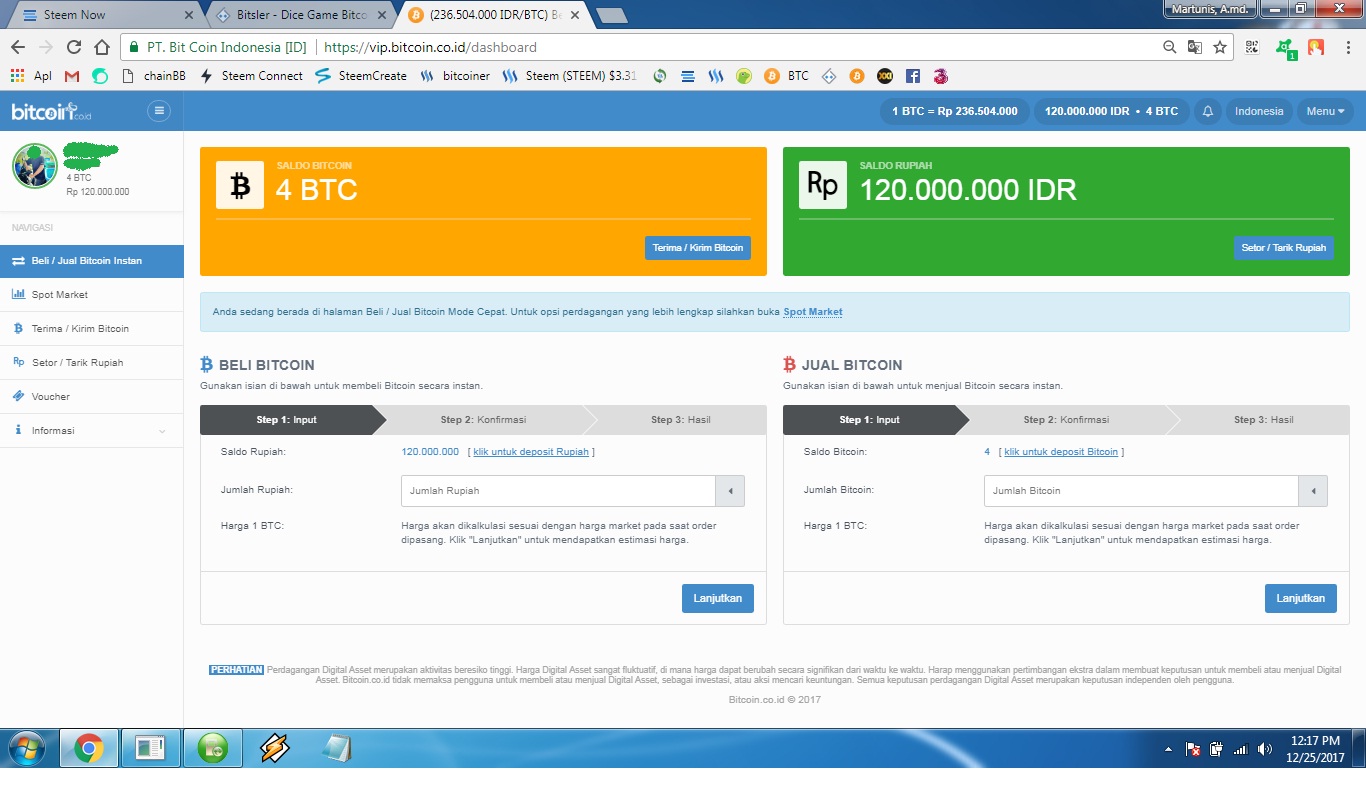Viewport: 1366px width, 800px height.
Task: Open the Apps bookmark shortcut
Action: coord(31,76)
